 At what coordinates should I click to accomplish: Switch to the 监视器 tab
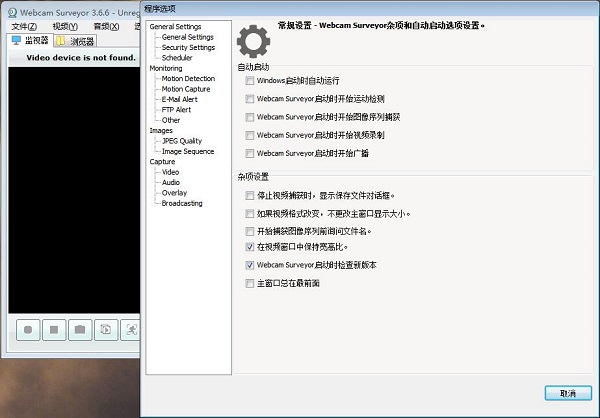[x=30, y=41]
